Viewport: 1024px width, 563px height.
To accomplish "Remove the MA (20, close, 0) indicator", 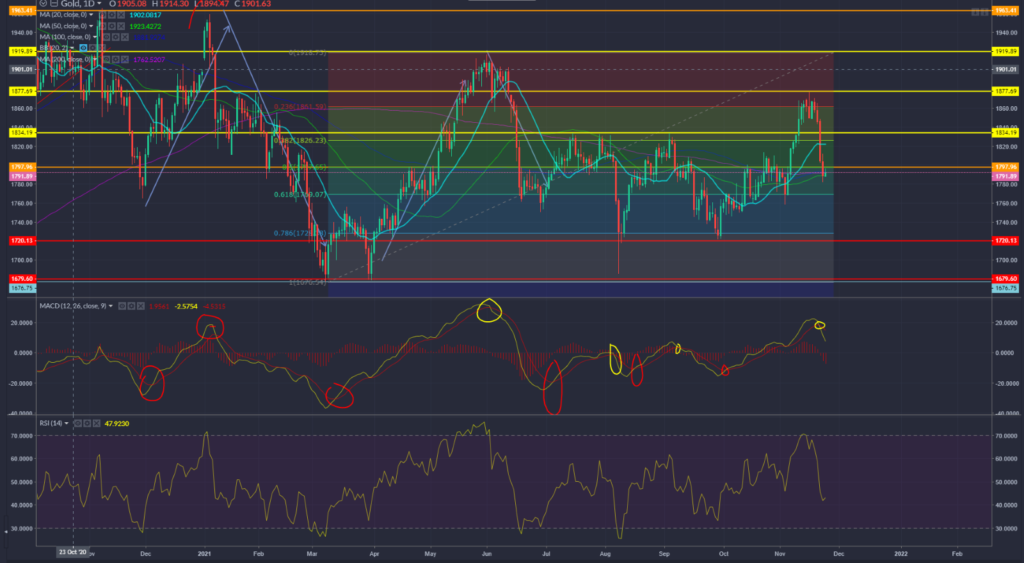I will 121,14.
